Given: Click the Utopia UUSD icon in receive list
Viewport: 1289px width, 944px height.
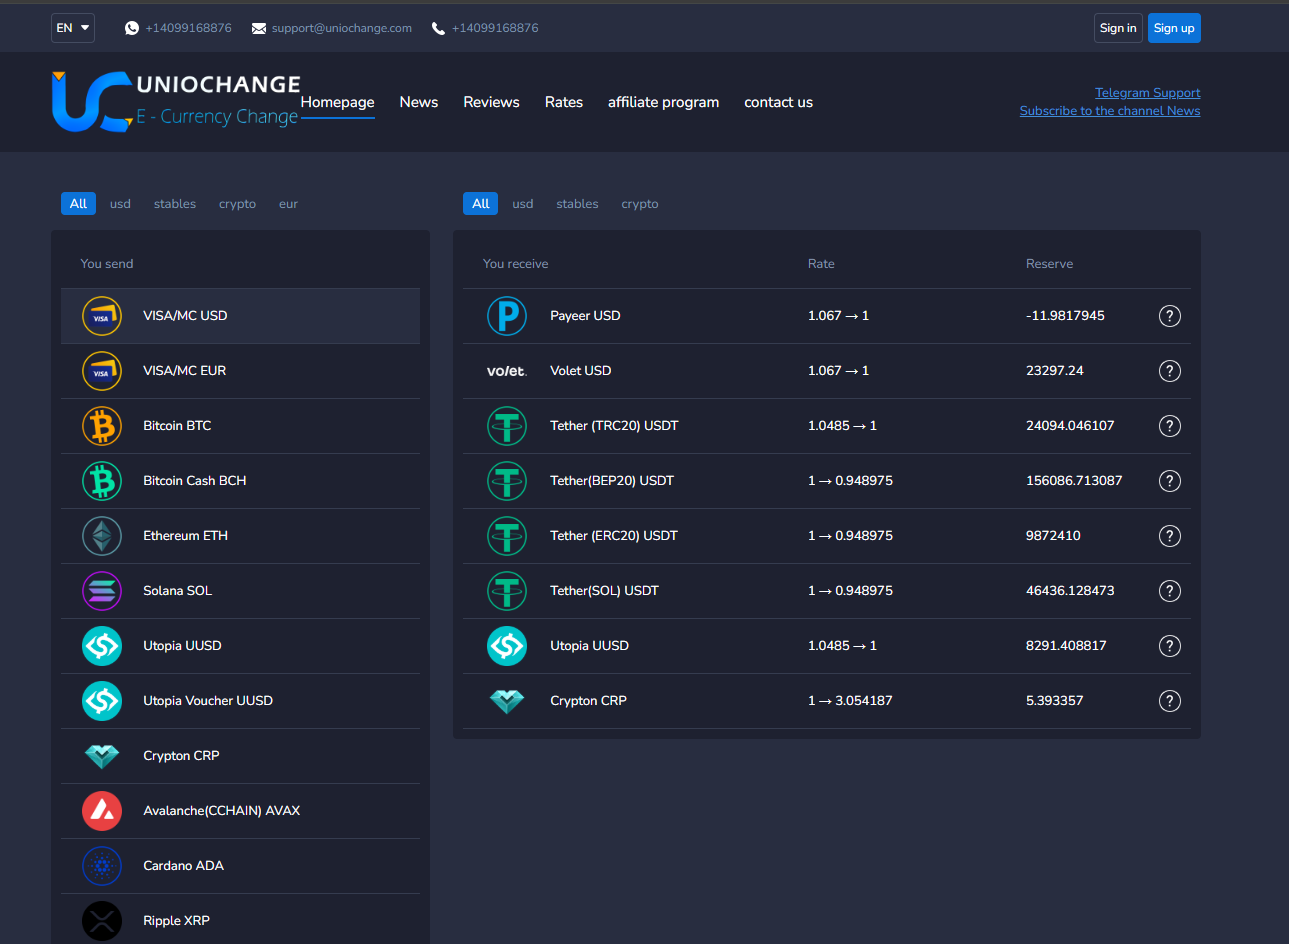Looking at the screenshot, I should click(507, 646).
